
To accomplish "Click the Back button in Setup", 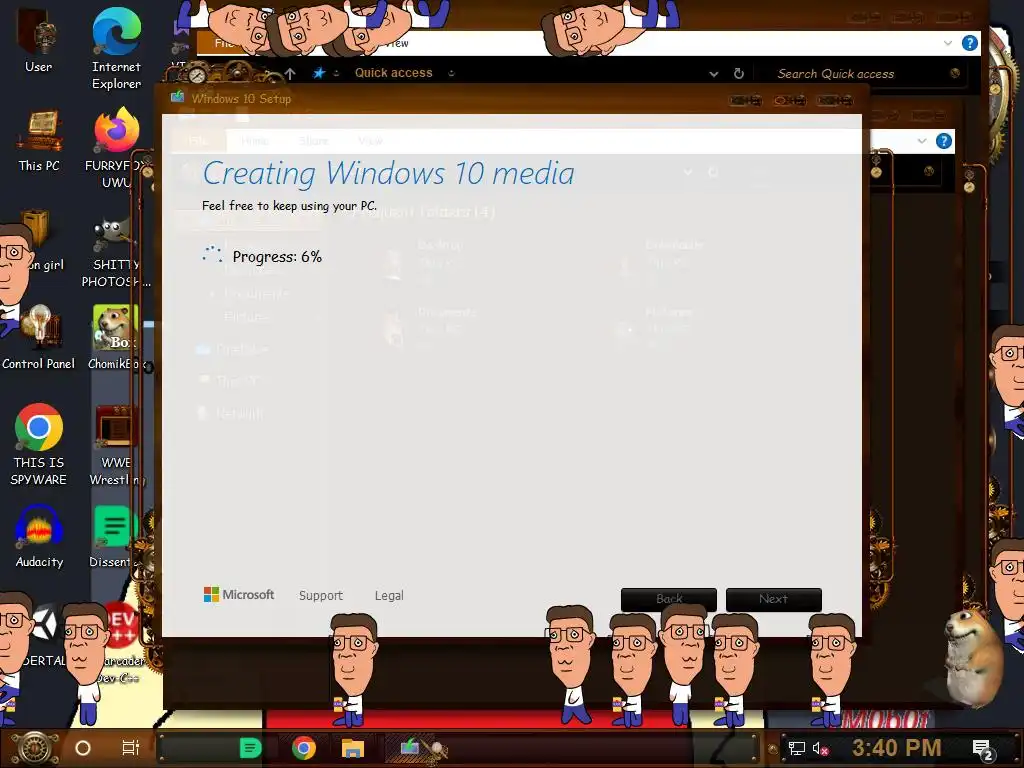I will (x=669, y=599).
